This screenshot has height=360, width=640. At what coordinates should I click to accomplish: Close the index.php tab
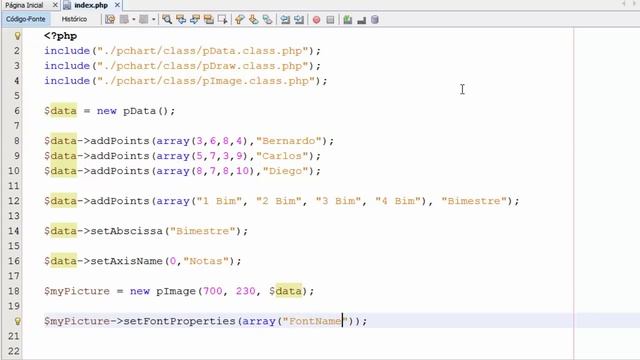(117, 5)
